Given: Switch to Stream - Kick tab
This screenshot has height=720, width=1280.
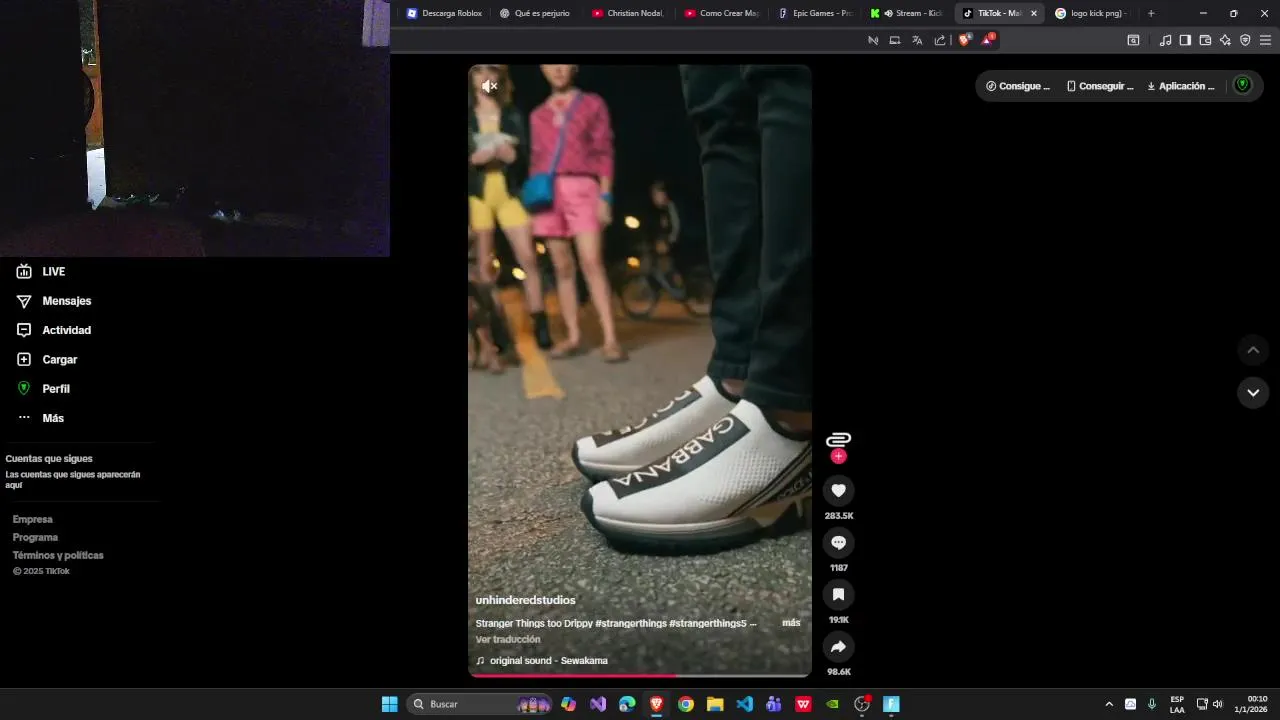Looking at the screenshot, I should pos(907,13).
